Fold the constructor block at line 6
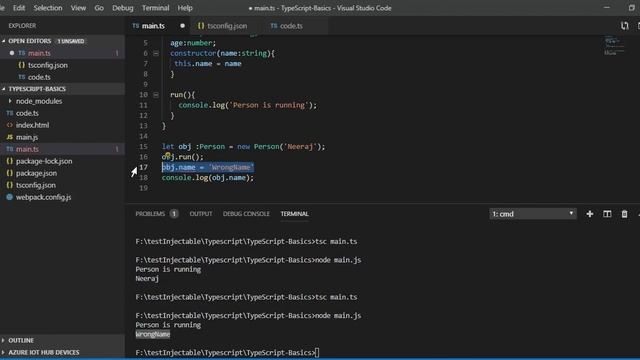 click(156, 53)
